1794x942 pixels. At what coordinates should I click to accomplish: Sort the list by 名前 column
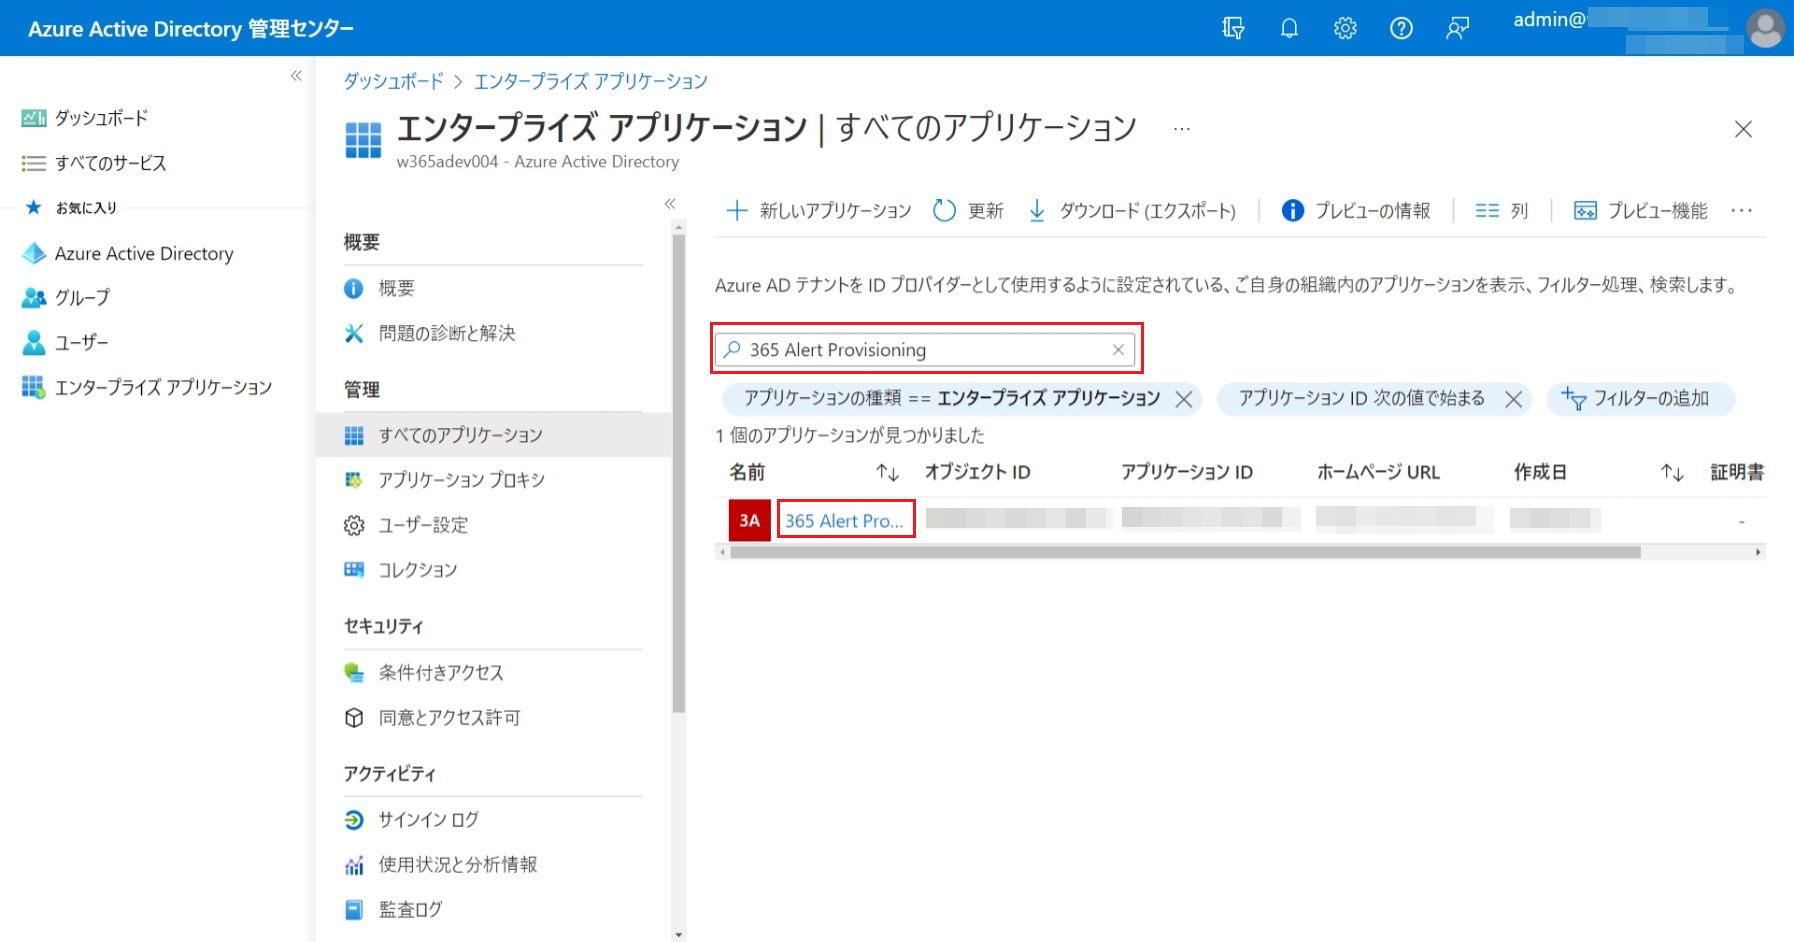point(887,472)
